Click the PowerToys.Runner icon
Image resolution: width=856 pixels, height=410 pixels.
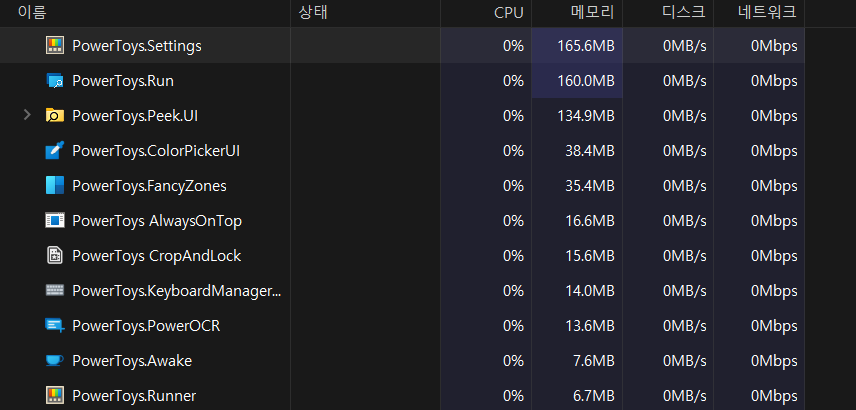point(54,396)
